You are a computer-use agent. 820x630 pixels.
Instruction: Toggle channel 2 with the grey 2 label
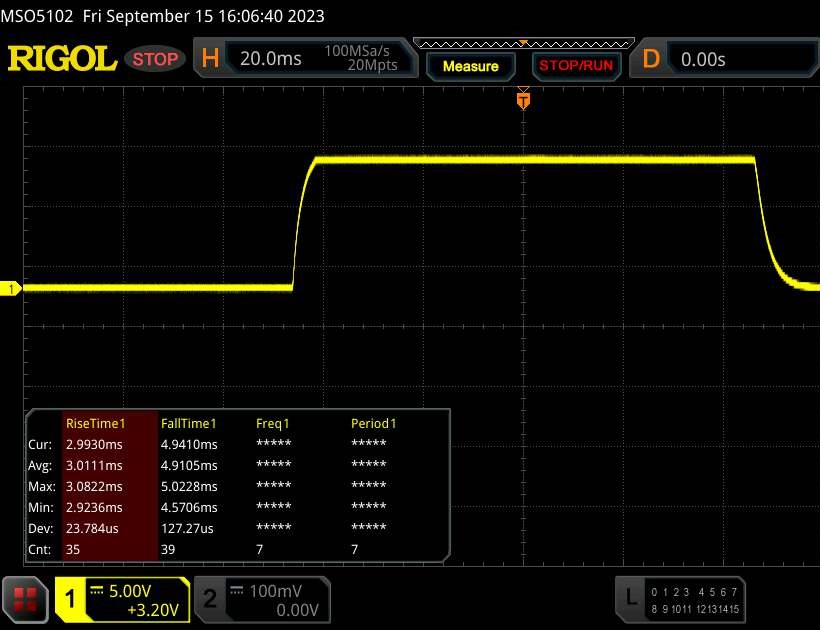(x=210, y=600)
